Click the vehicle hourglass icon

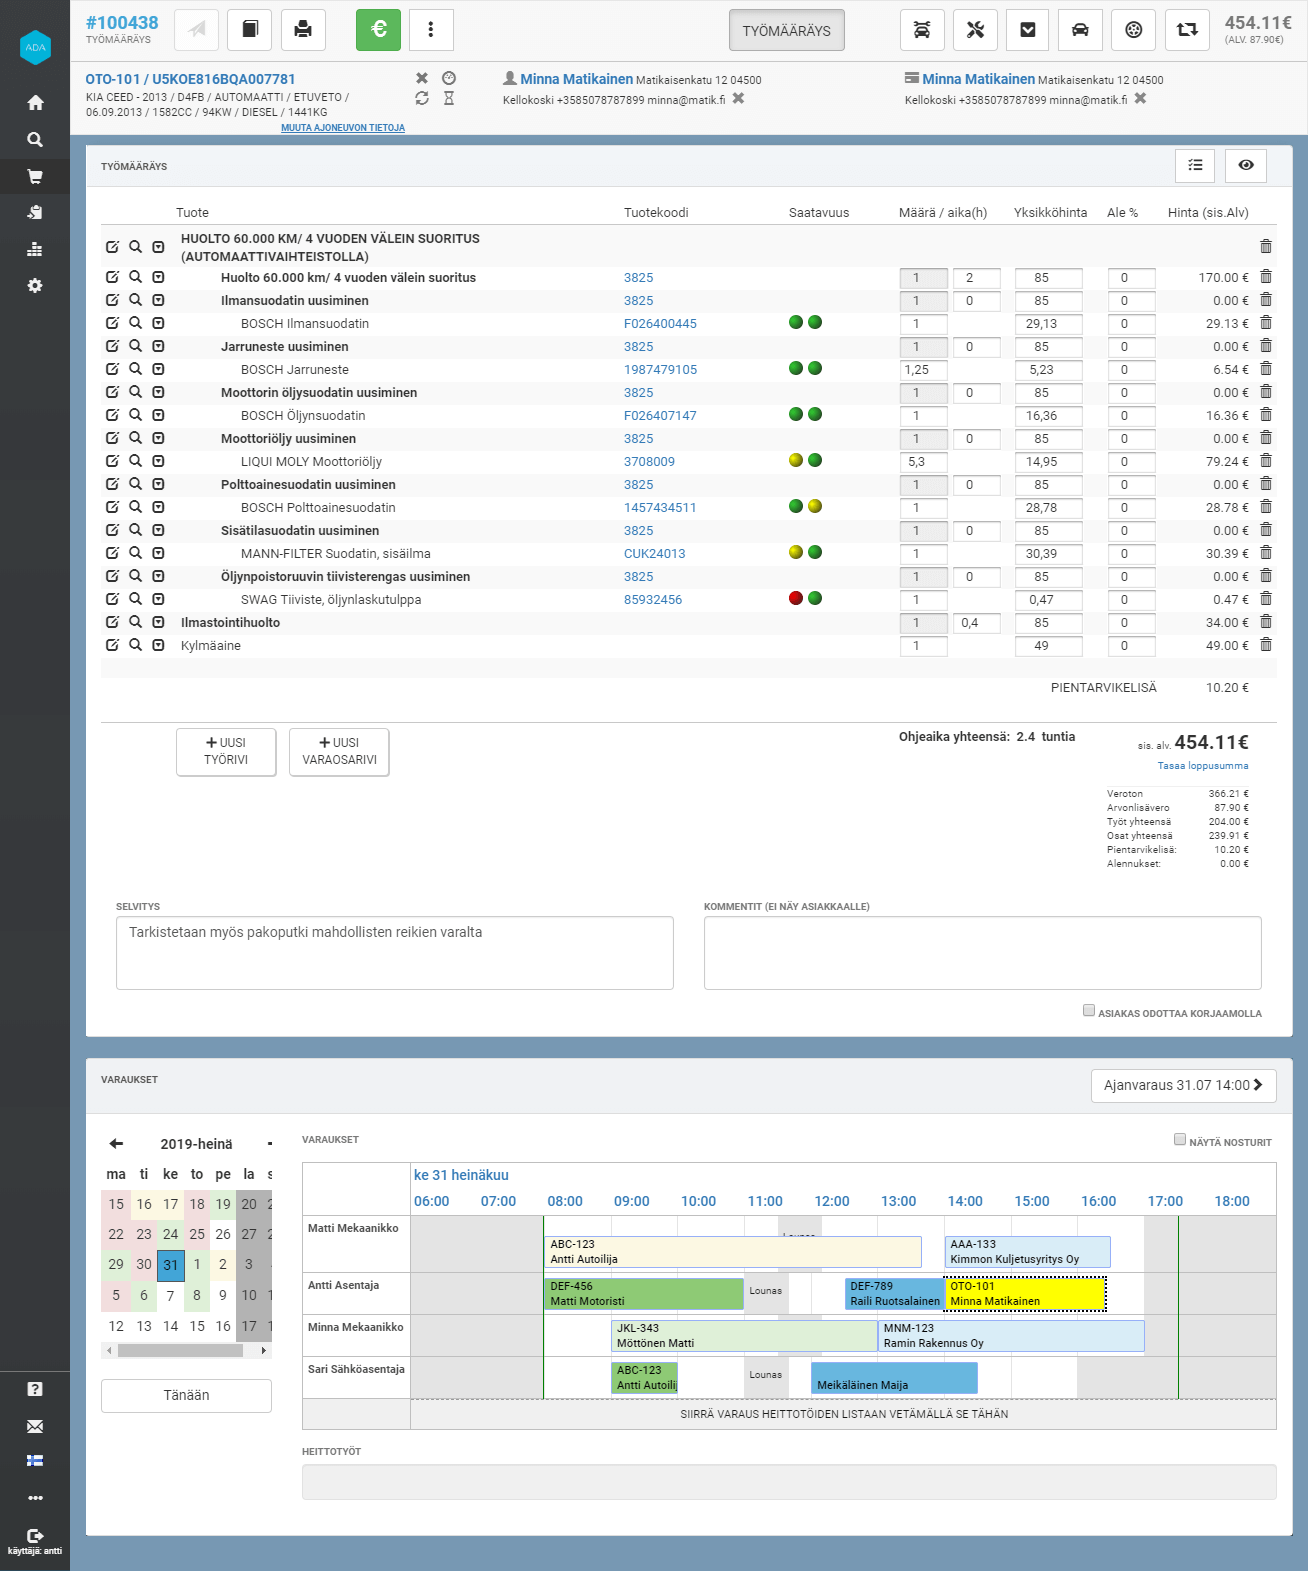click(x=449, y=98)
